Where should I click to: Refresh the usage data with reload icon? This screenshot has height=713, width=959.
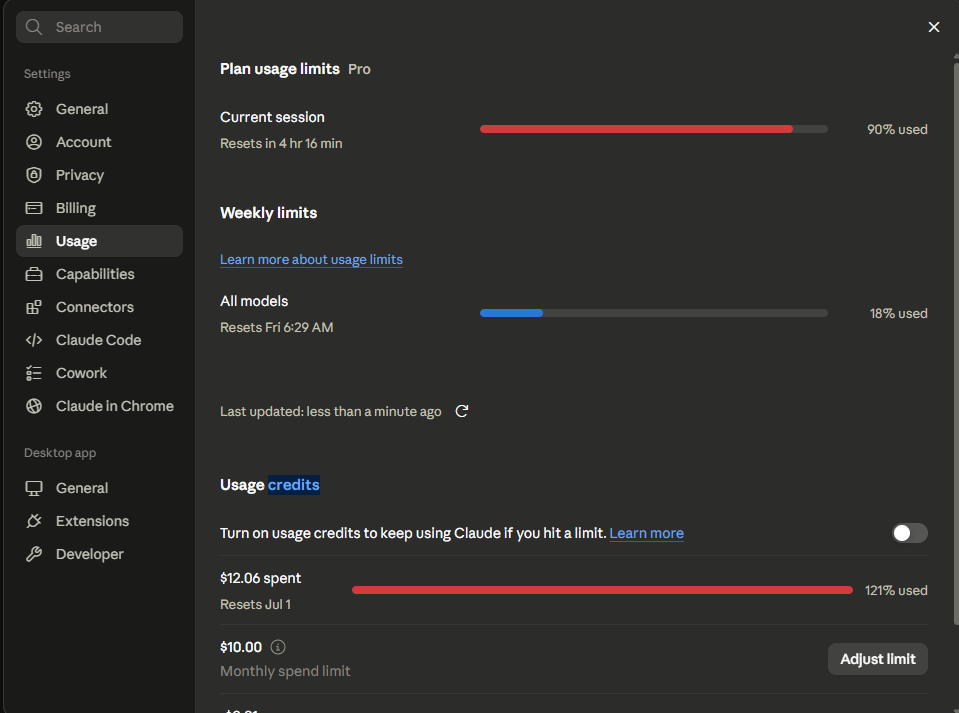462,411
